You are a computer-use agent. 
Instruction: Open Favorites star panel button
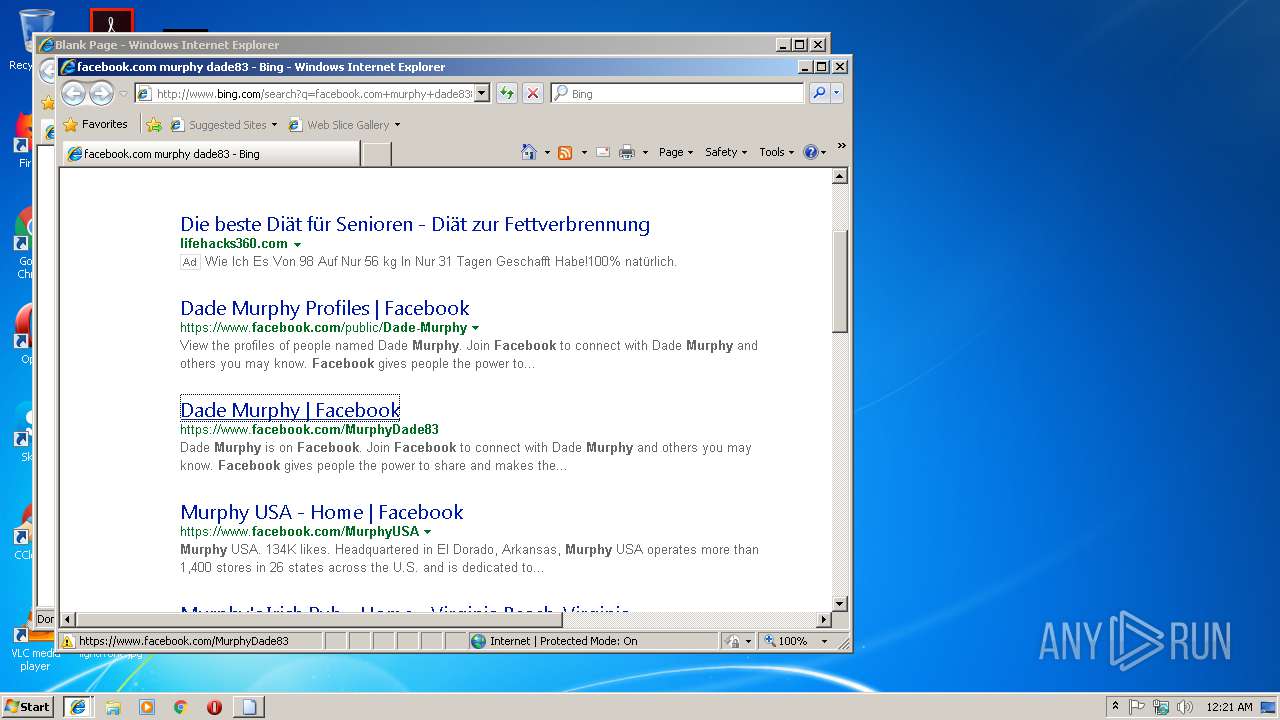coord(95,124)
